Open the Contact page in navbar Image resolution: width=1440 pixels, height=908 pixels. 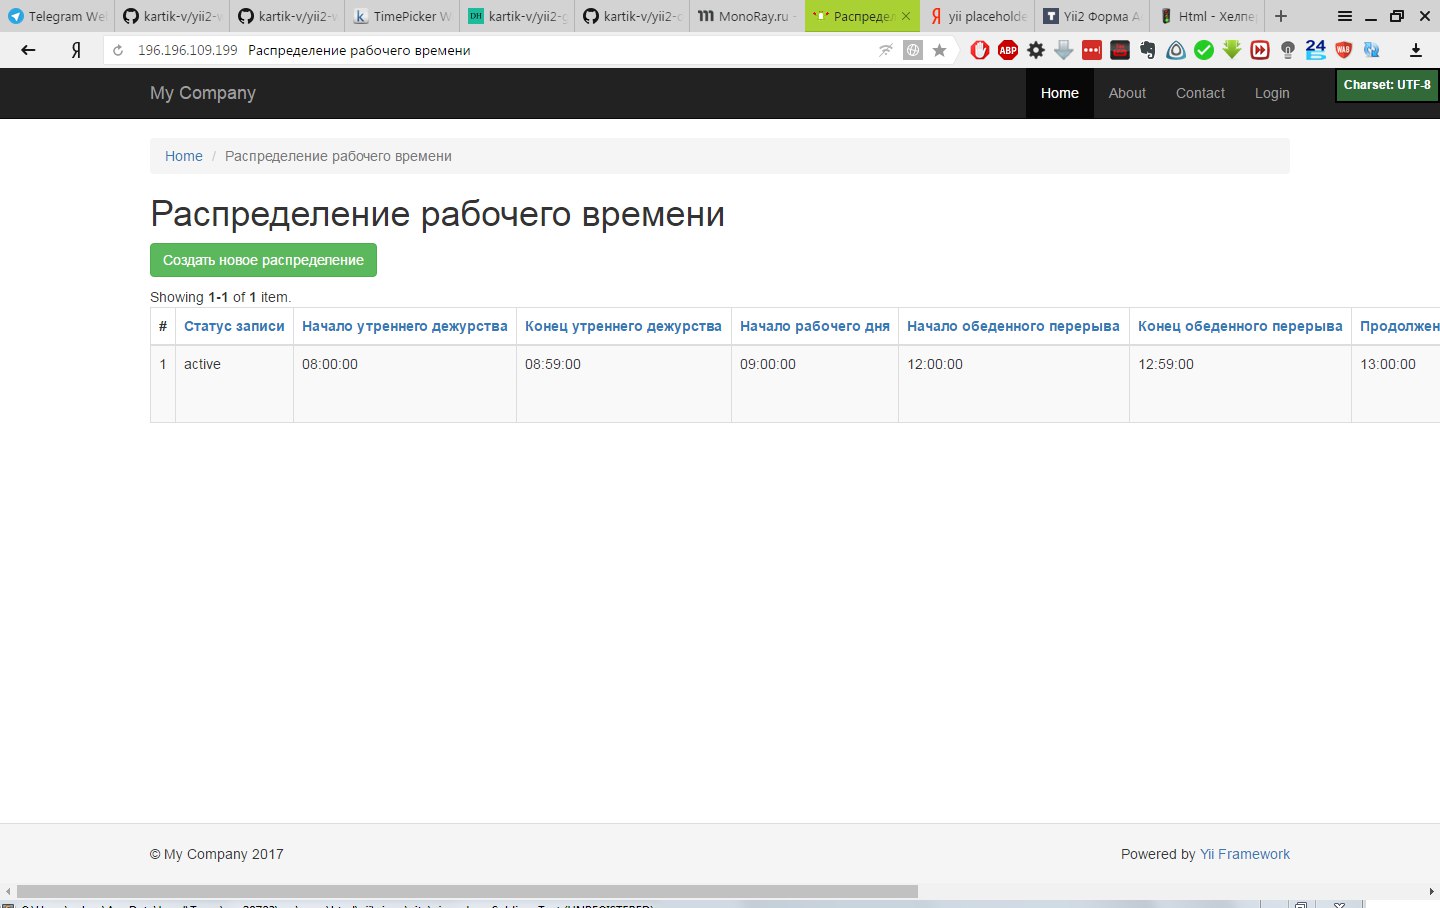pyautogui.click(x=1200, y=93)
